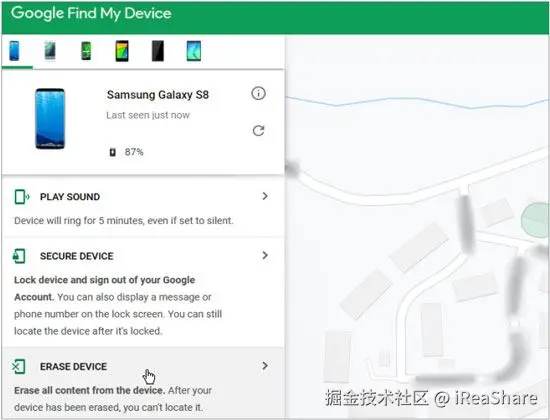The width and height of the screenshot is (550, 420).
Task: Select the first blue phone device tab
Action: click(14, 51)
